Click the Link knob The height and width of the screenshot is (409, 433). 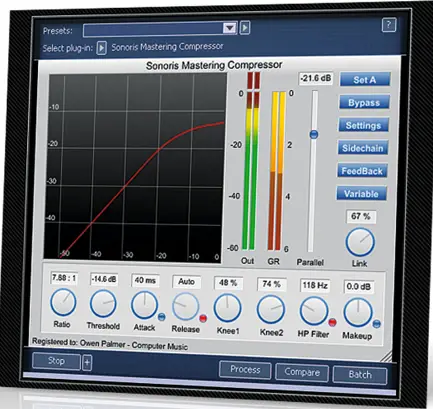pyautogui.click(x=360, y=242)
